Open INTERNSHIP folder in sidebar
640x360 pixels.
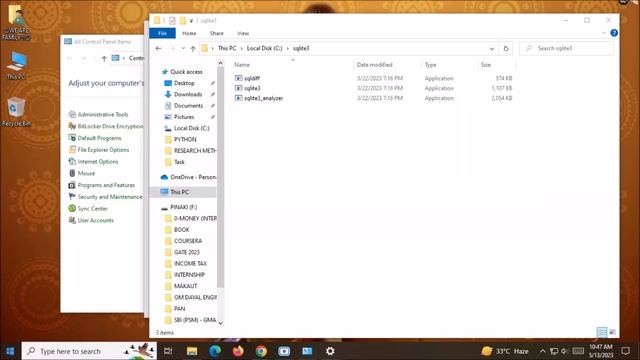(x=189, y=275)
